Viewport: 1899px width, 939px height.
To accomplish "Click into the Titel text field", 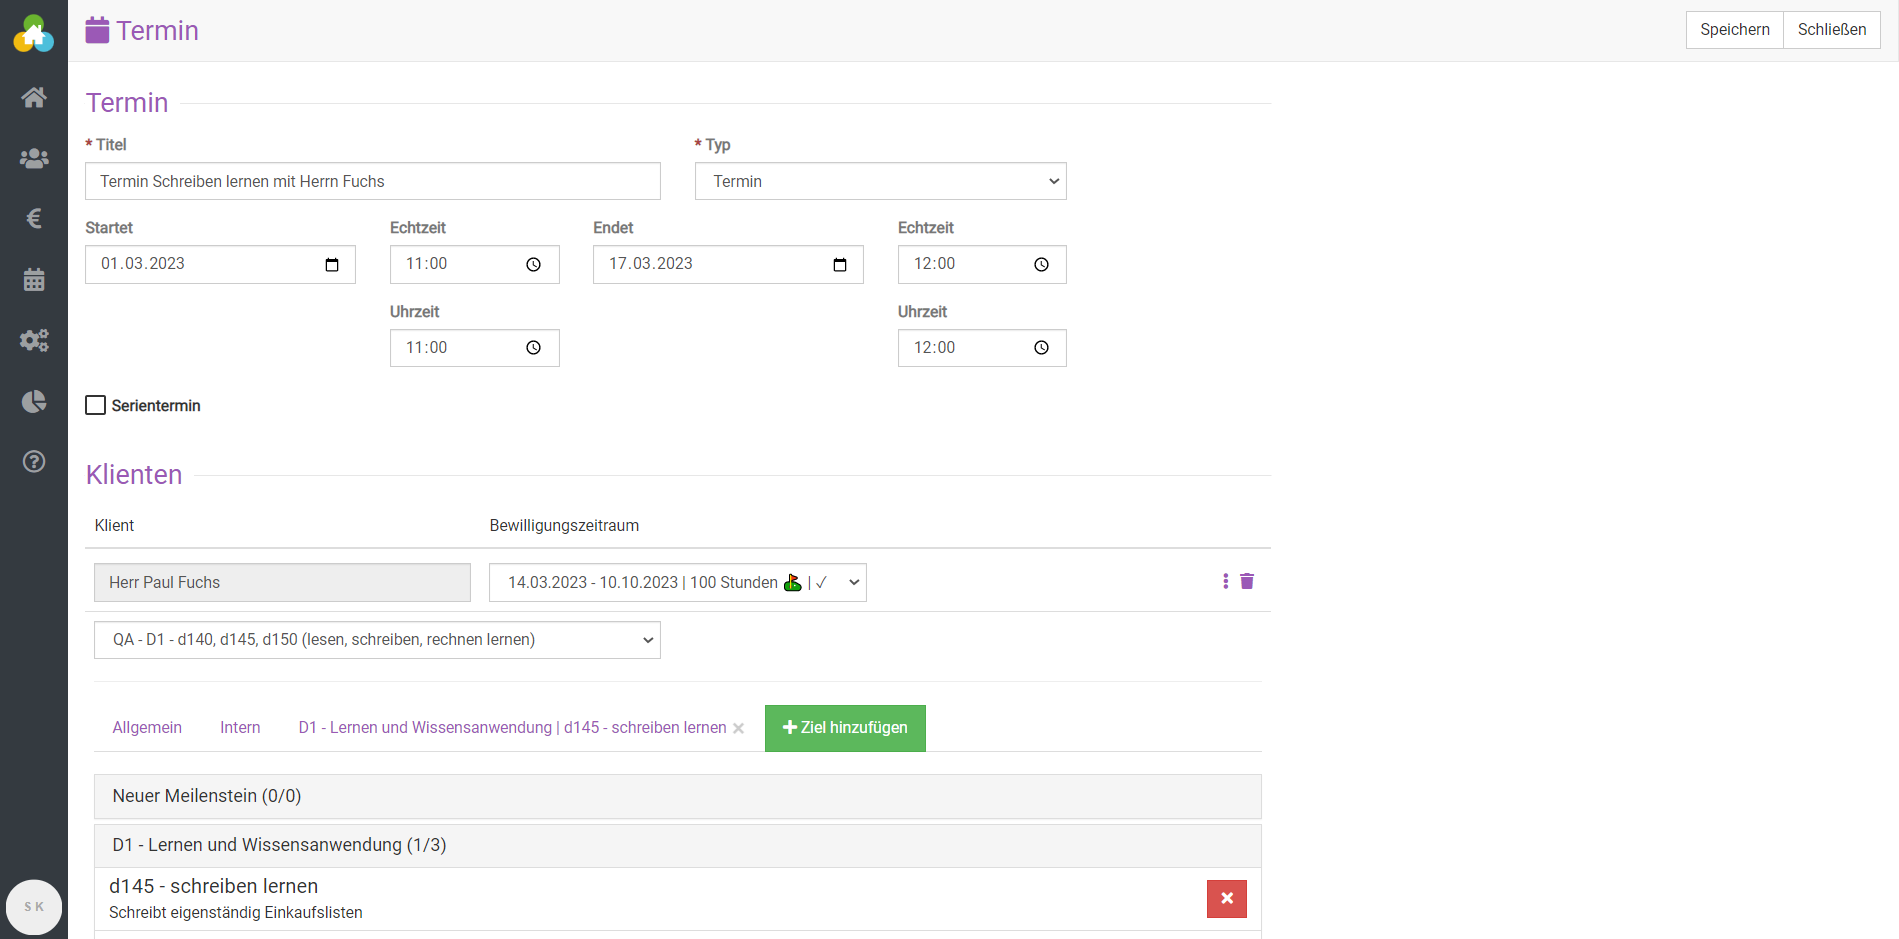I will click(x=372, y=181).
